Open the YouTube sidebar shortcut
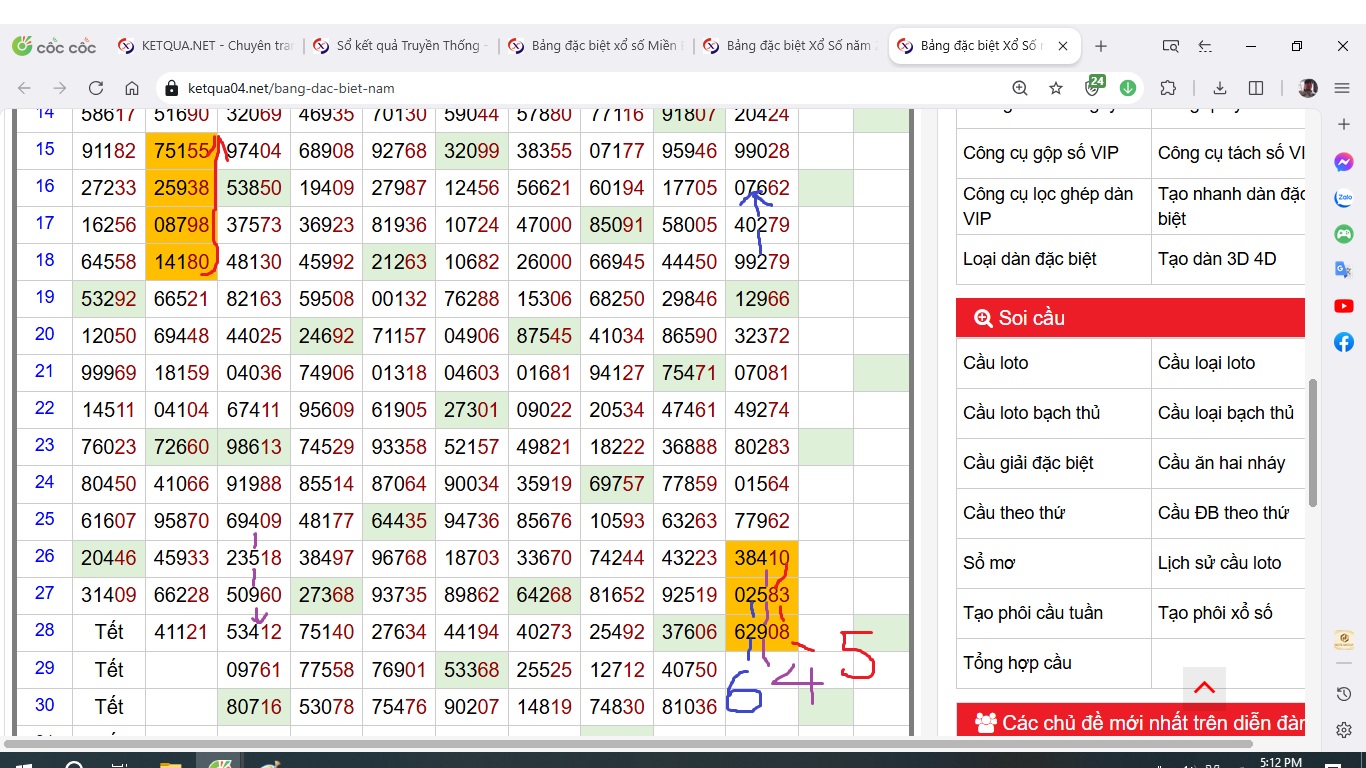Screen dimensions: 1366x768 pos(1344,306)
